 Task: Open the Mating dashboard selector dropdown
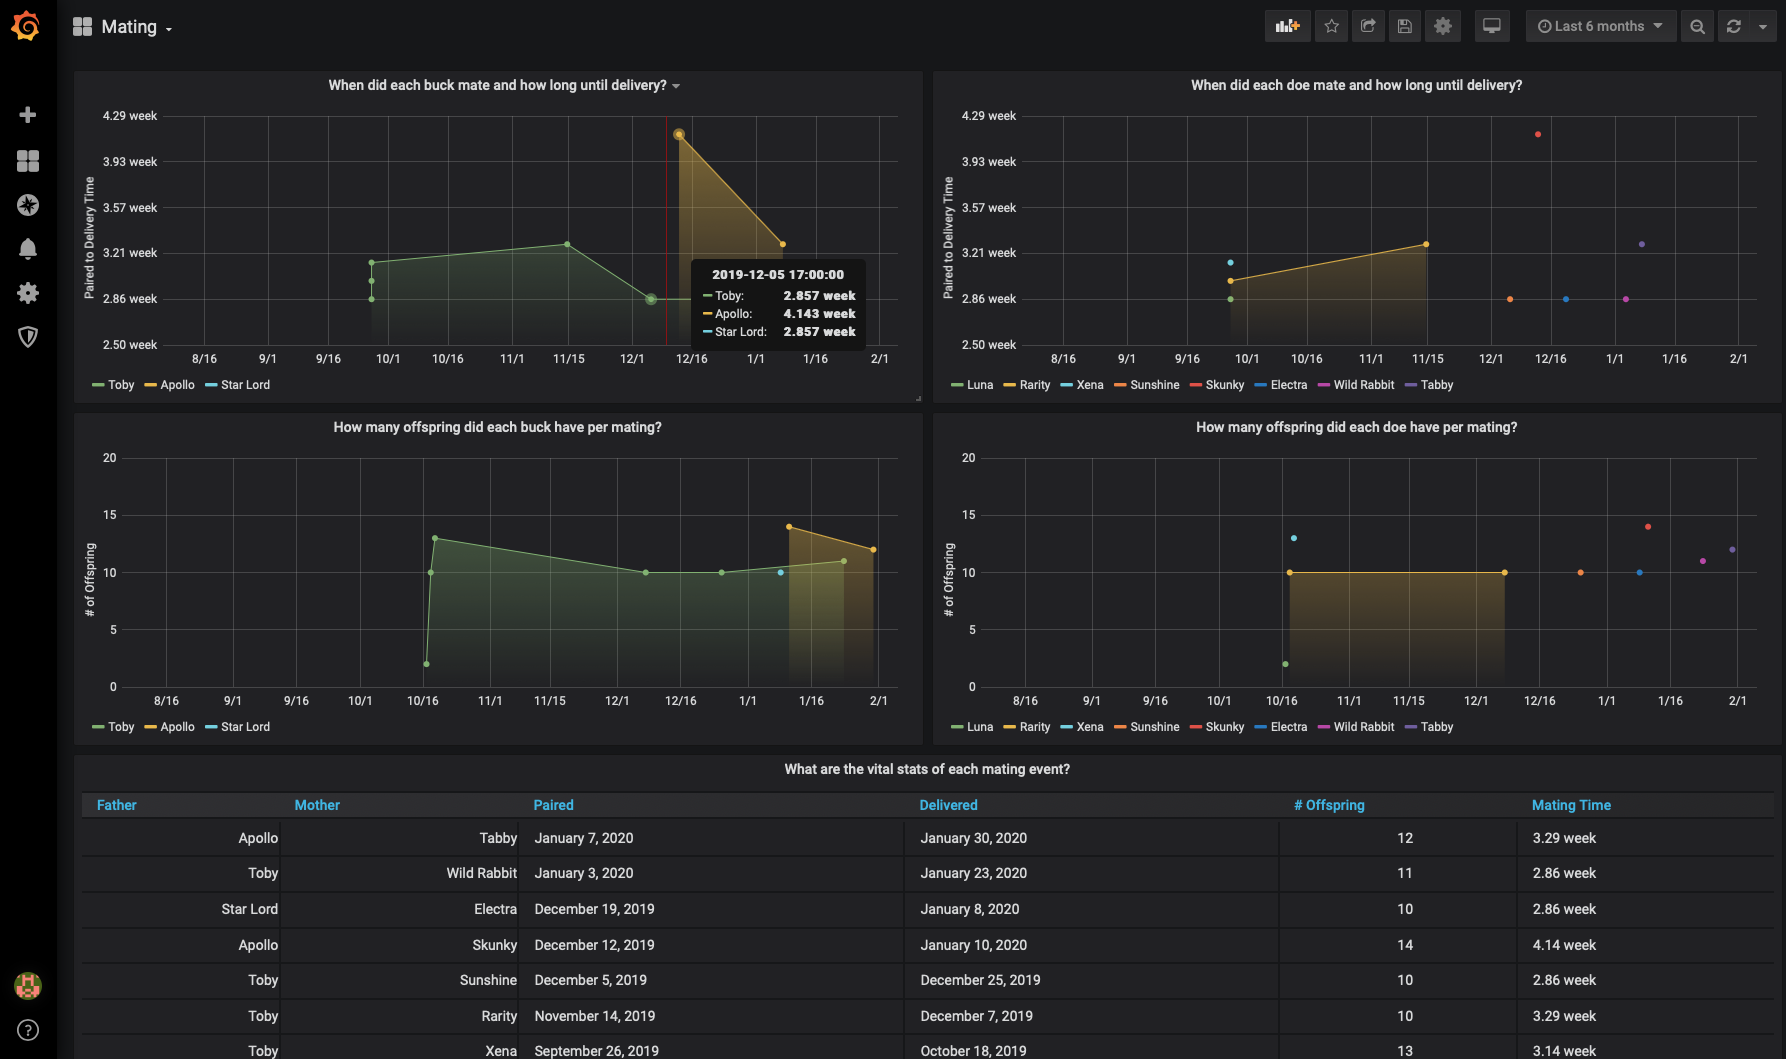(x=123, y=27)
